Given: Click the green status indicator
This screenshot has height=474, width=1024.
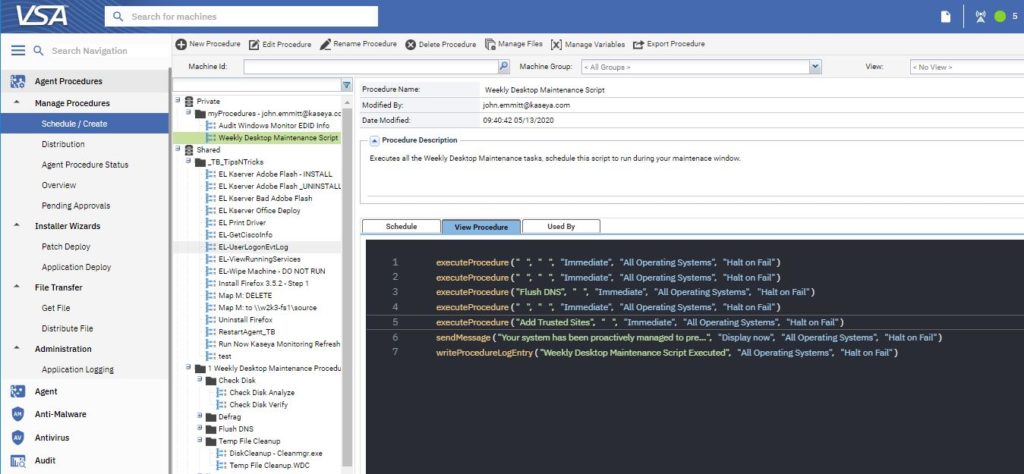Looking at the screenshot, I should 999,17.
